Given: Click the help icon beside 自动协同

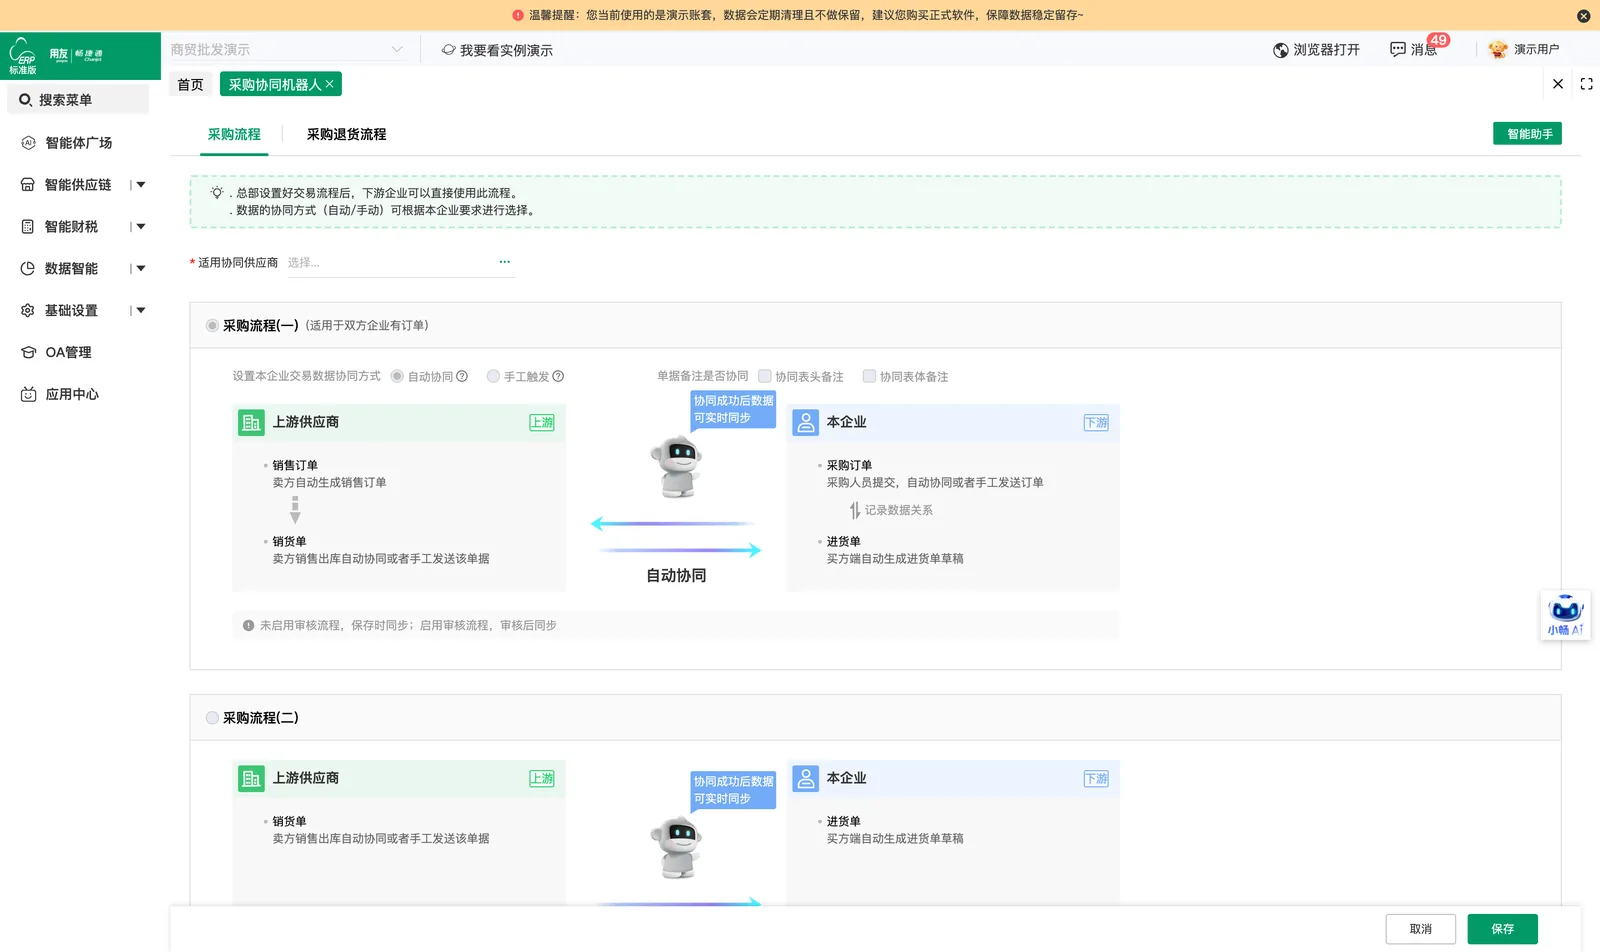Looking at the screenshot, I should (x=462, y=377).
